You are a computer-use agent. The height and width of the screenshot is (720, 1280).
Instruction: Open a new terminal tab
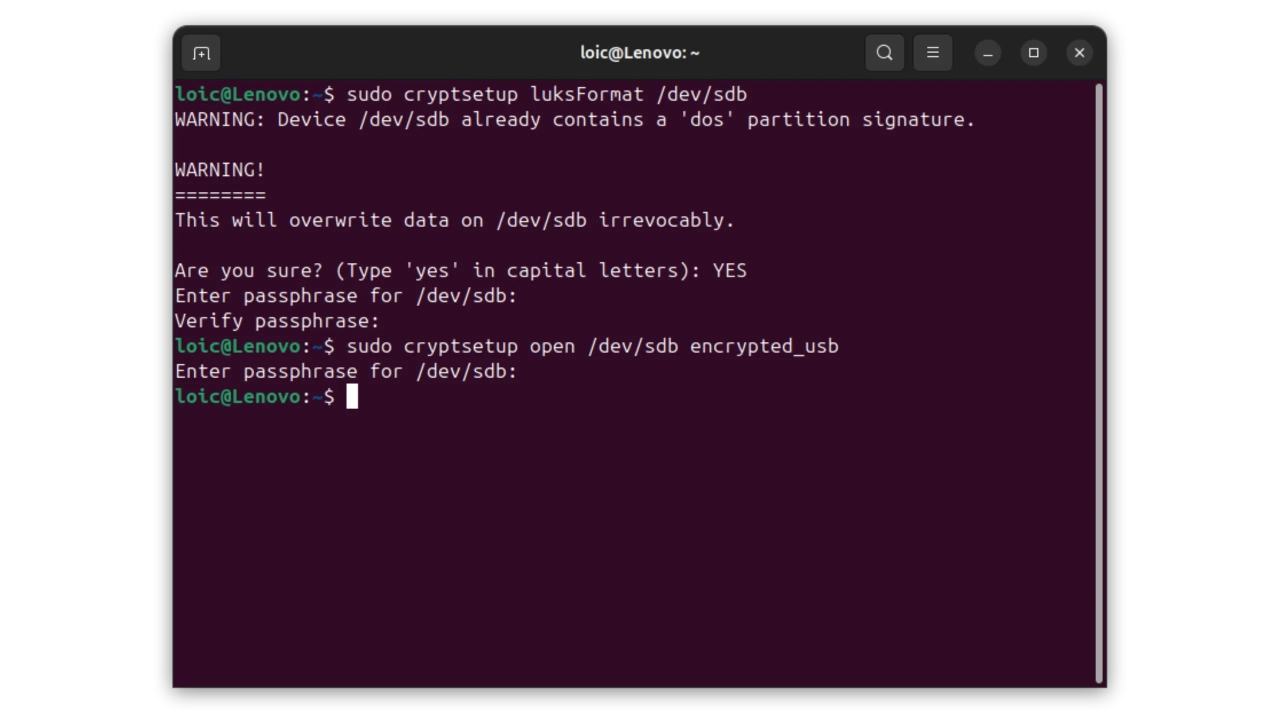click(201, 53)
